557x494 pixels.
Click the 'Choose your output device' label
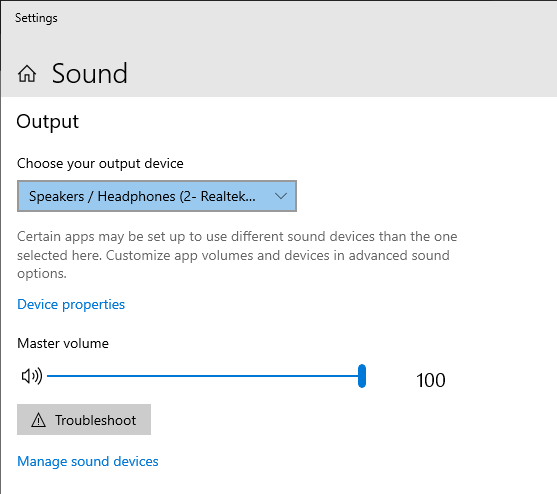coord(100,164)
